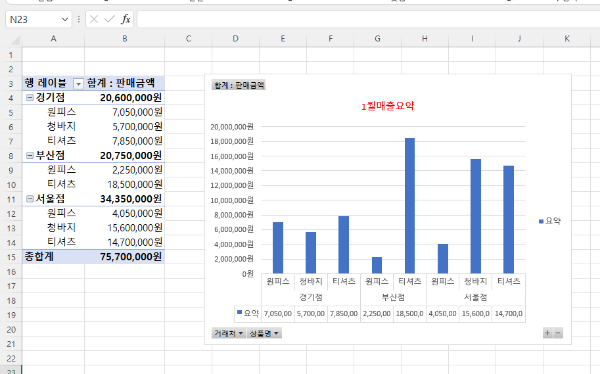This screenshot has width=600, height=374.
Task: Click the tallest bar for 부산점 티셔츠
Action: (x=410, y=206)
